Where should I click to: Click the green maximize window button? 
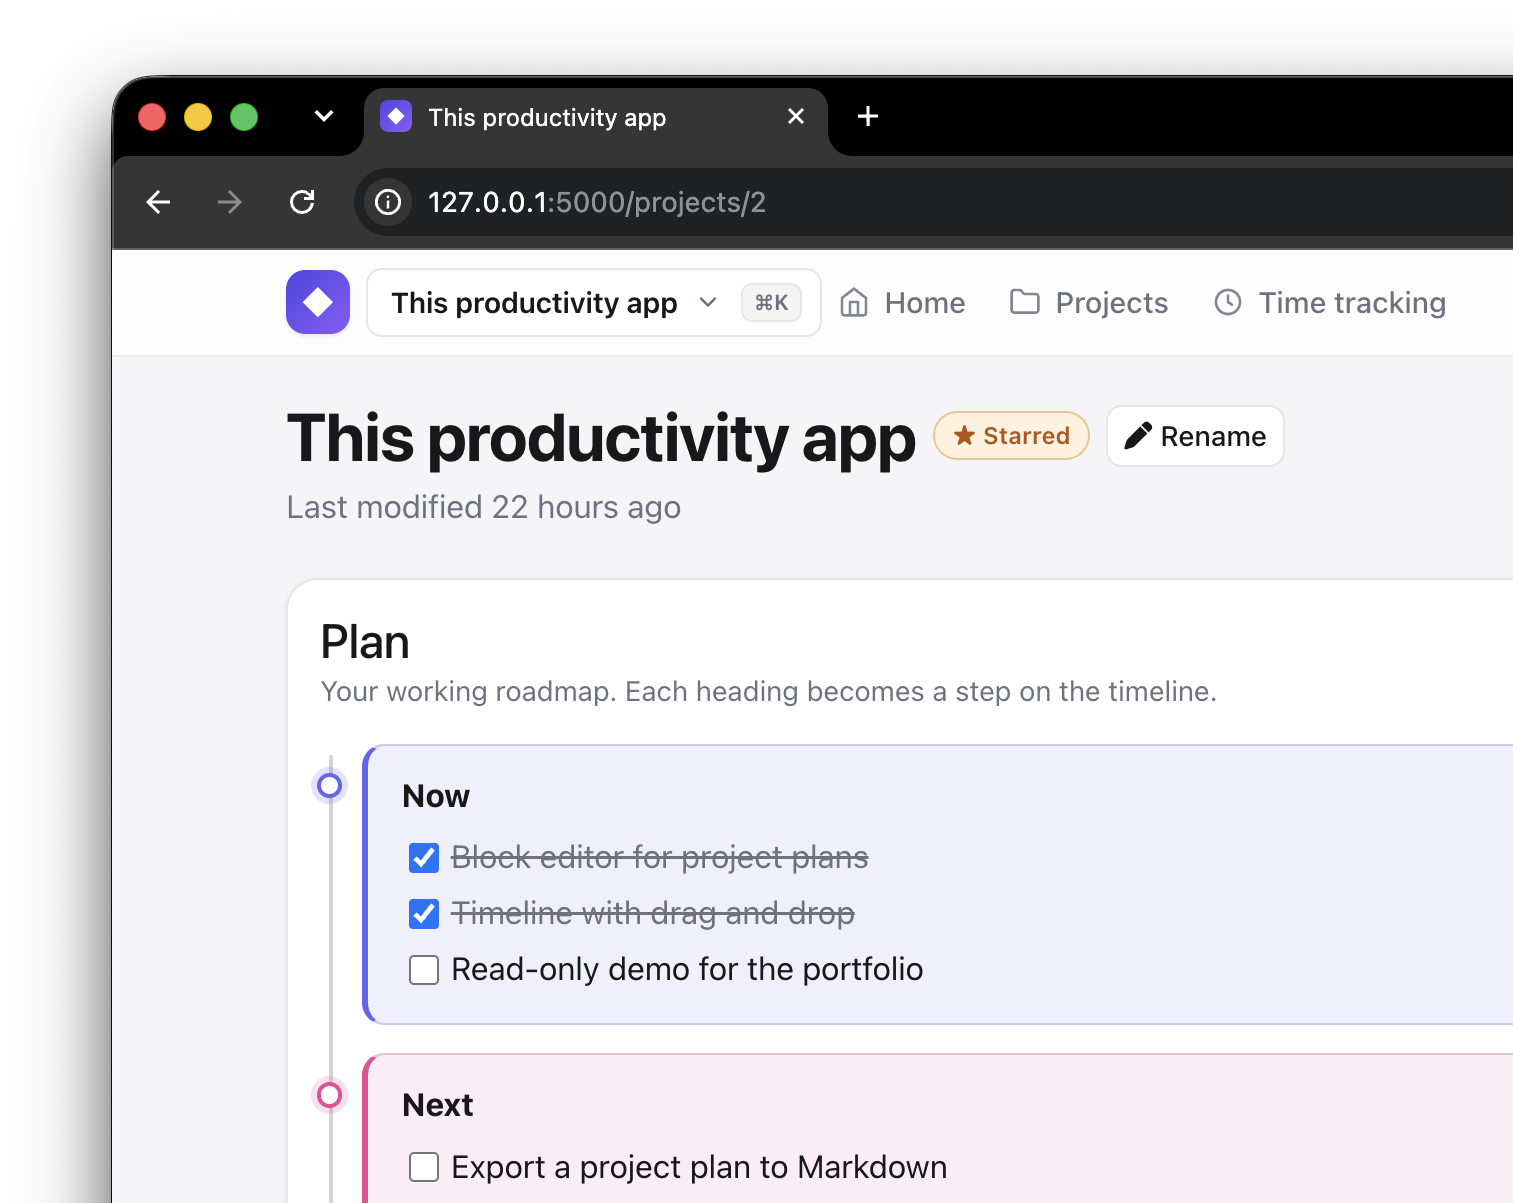(x=244, y=117)
